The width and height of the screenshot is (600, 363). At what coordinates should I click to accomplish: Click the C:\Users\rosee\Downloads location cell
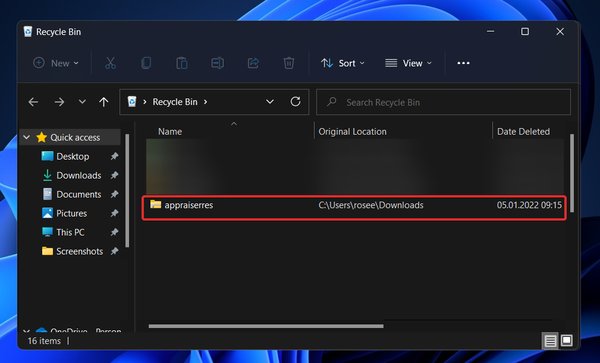[371, 205]
